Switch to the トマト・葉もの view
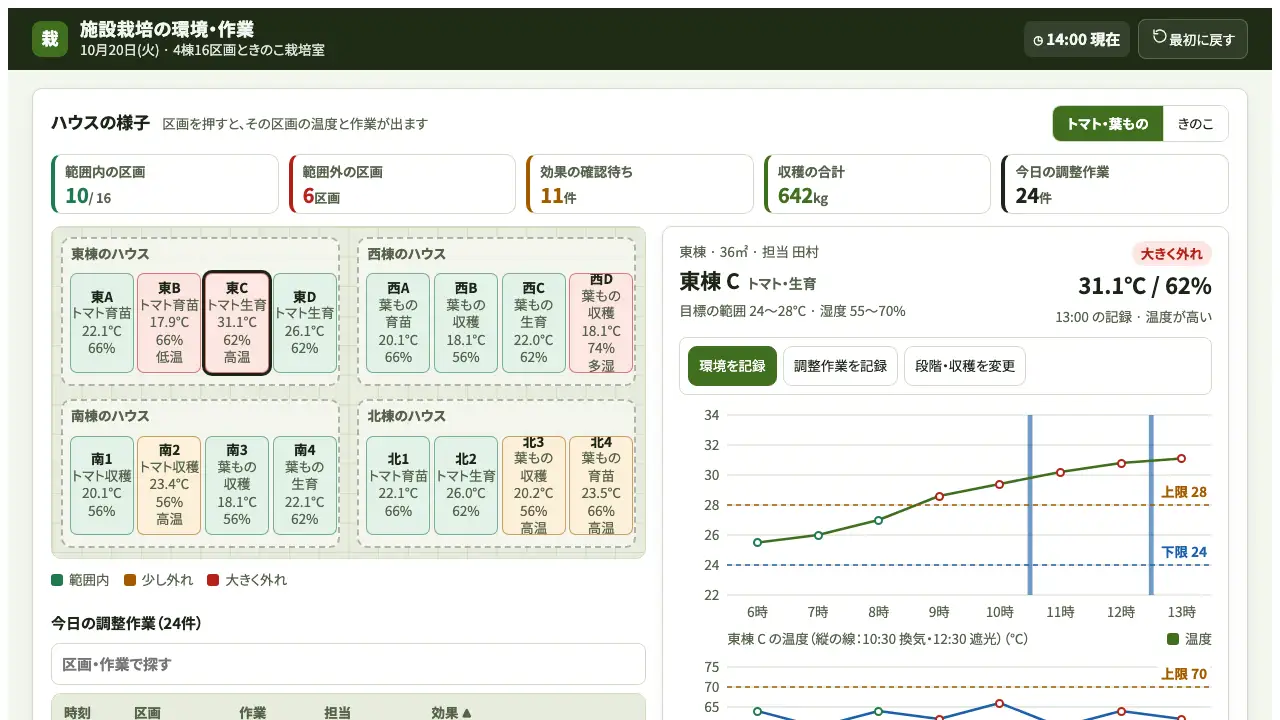This screenshot has height=720, width=1280. tap(1108, 124)
